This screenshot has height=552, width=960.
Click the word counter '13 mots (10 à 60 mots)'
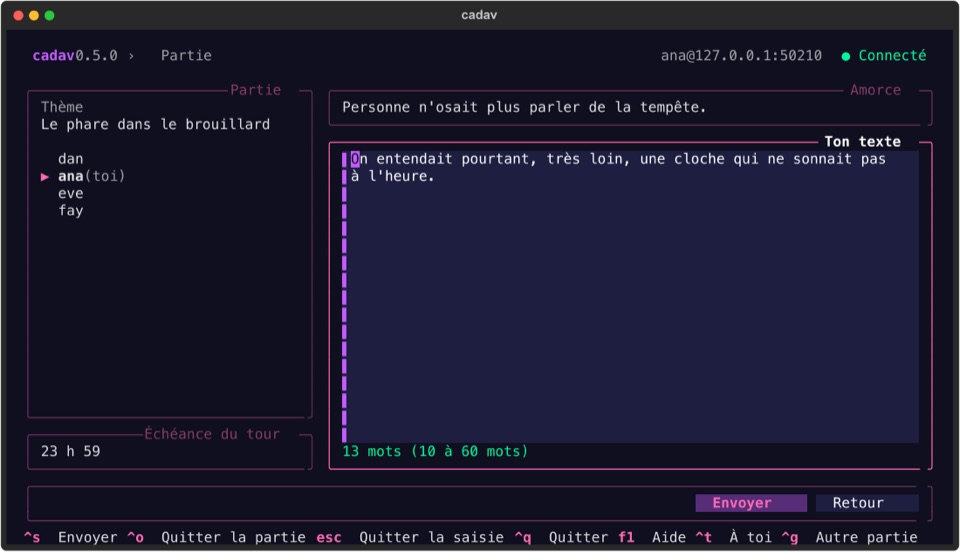click(435, 452)
